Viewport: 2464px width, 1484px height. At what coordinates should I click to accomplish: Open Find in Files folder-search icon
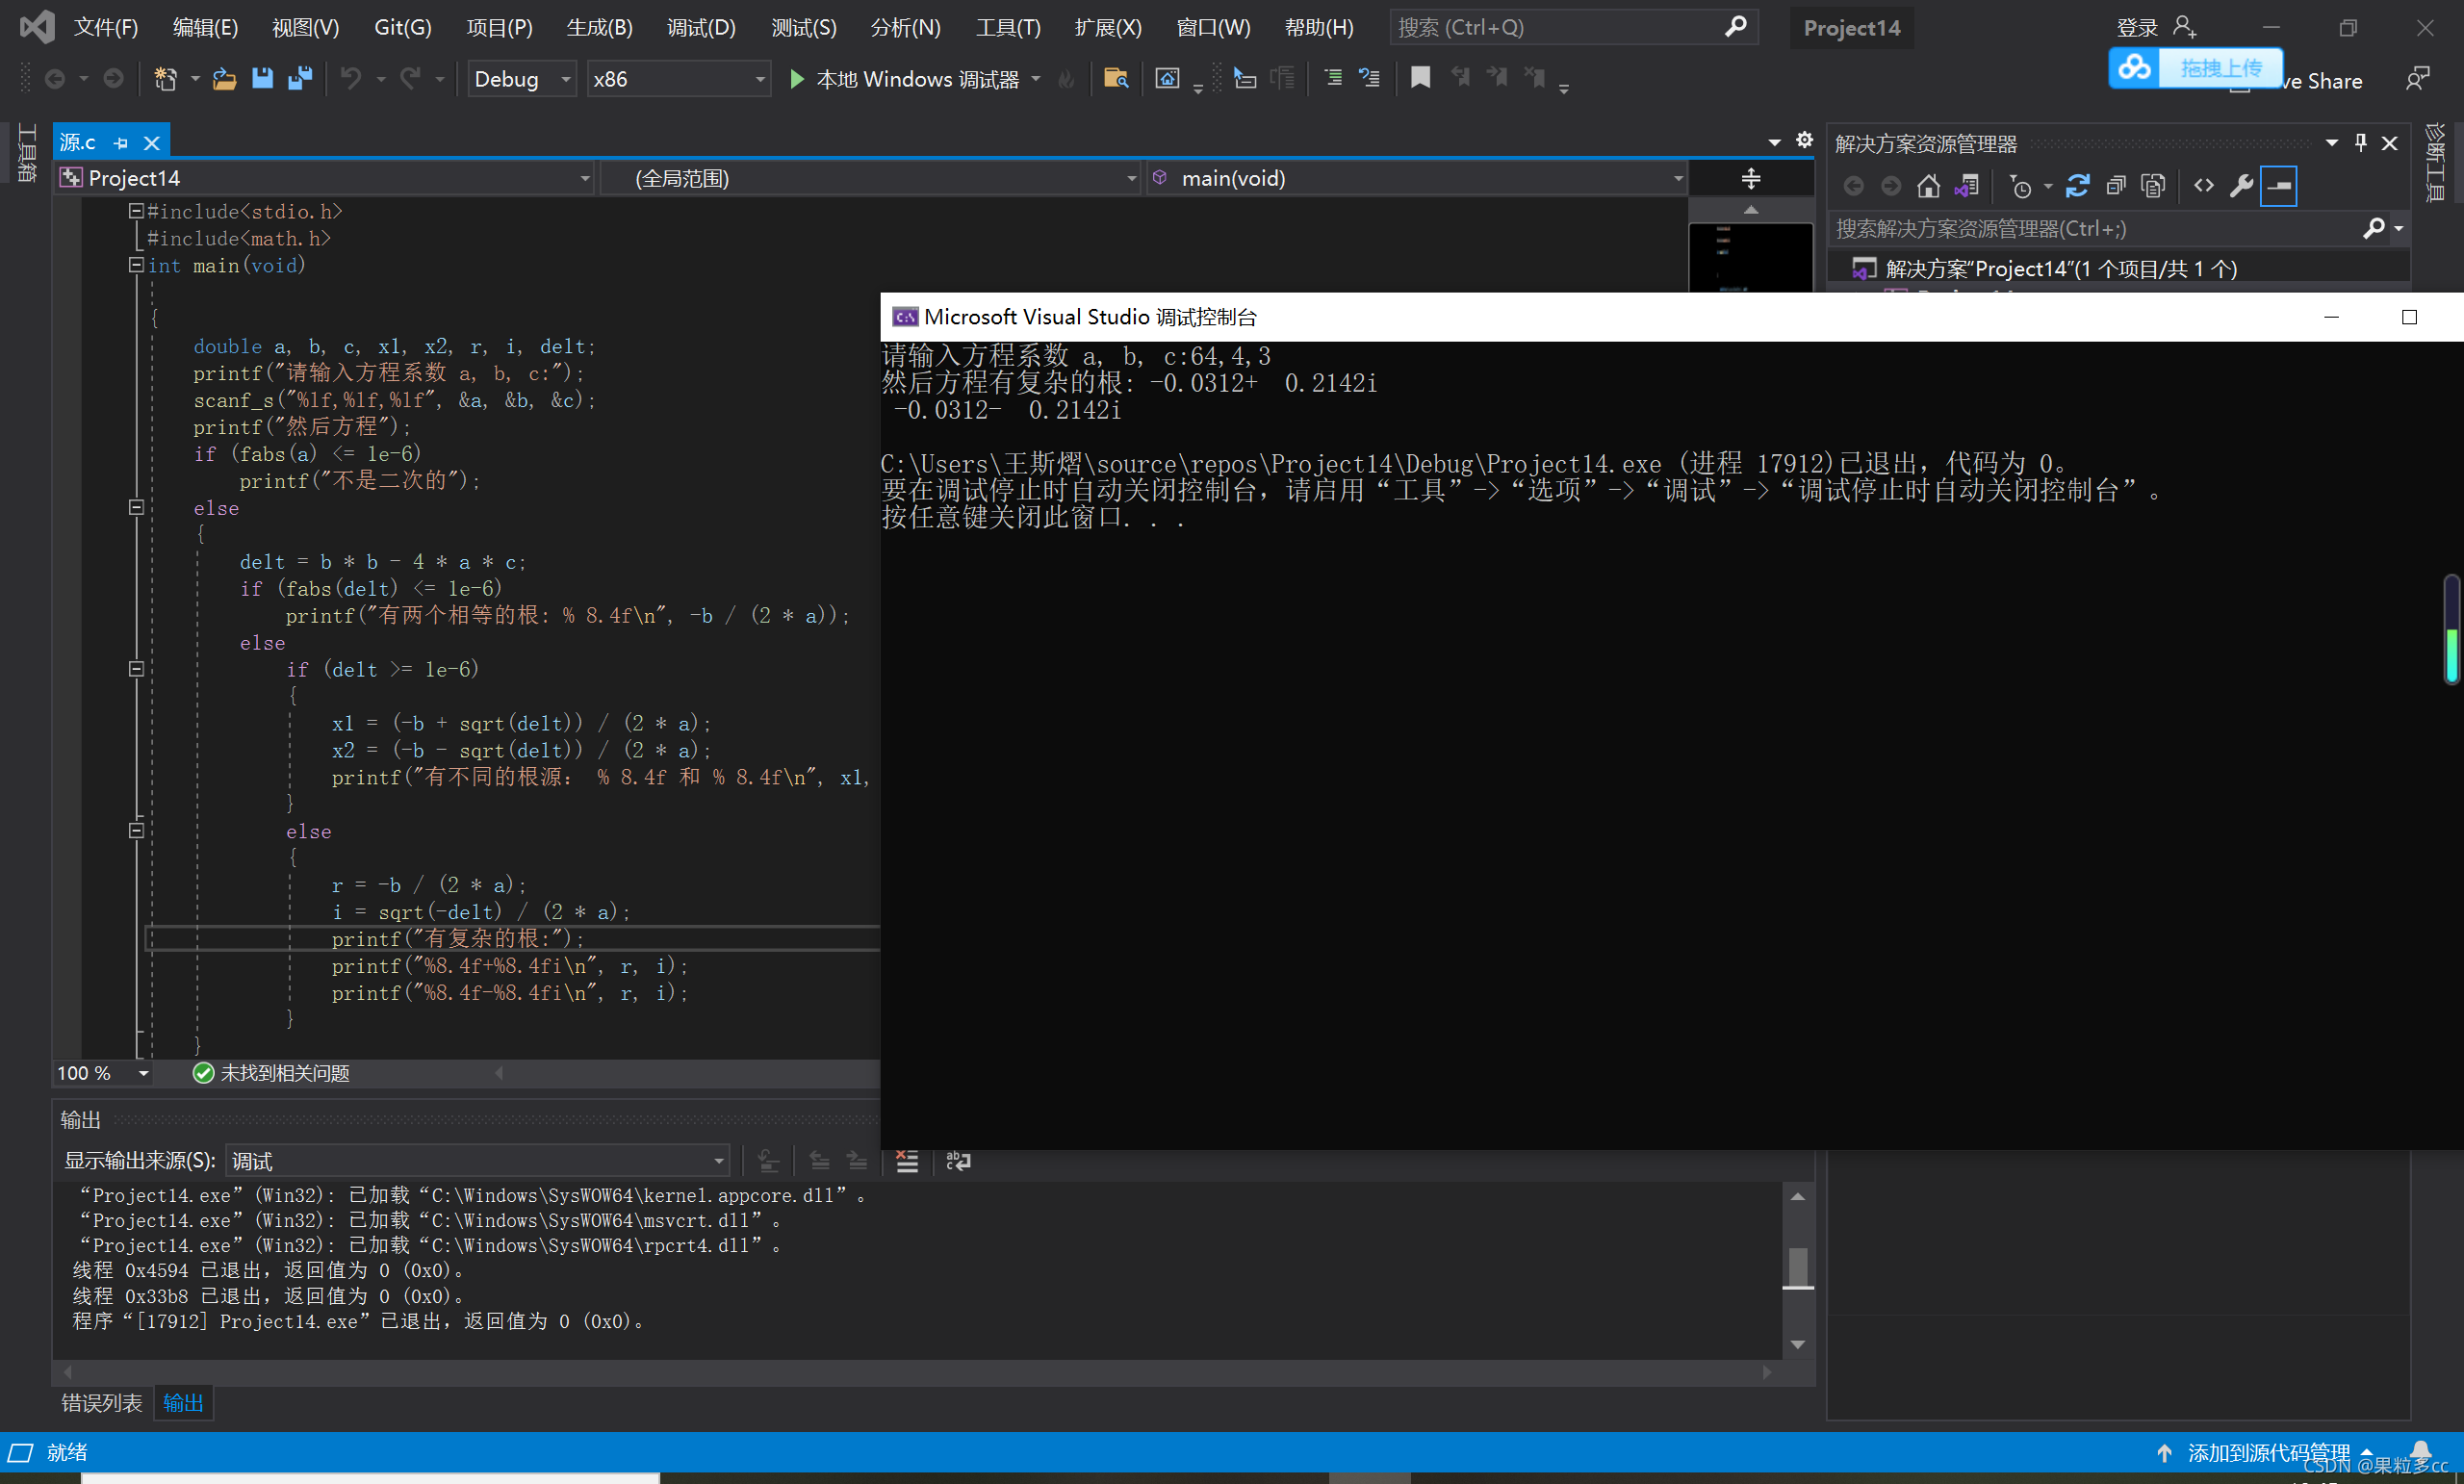[1116, 78]
